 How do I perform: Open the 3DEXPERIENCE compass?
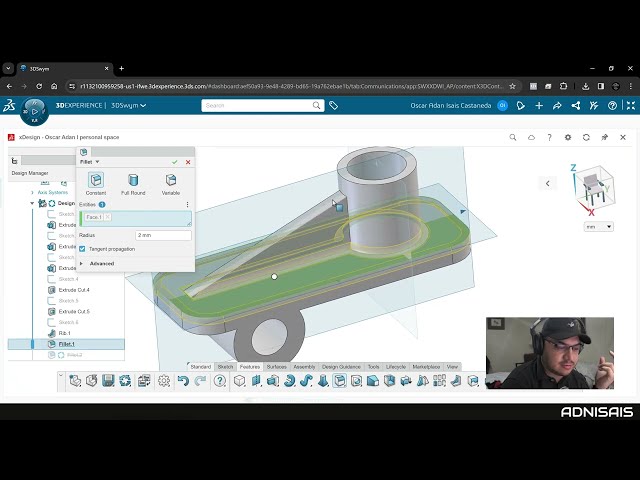tap(35, 111)
